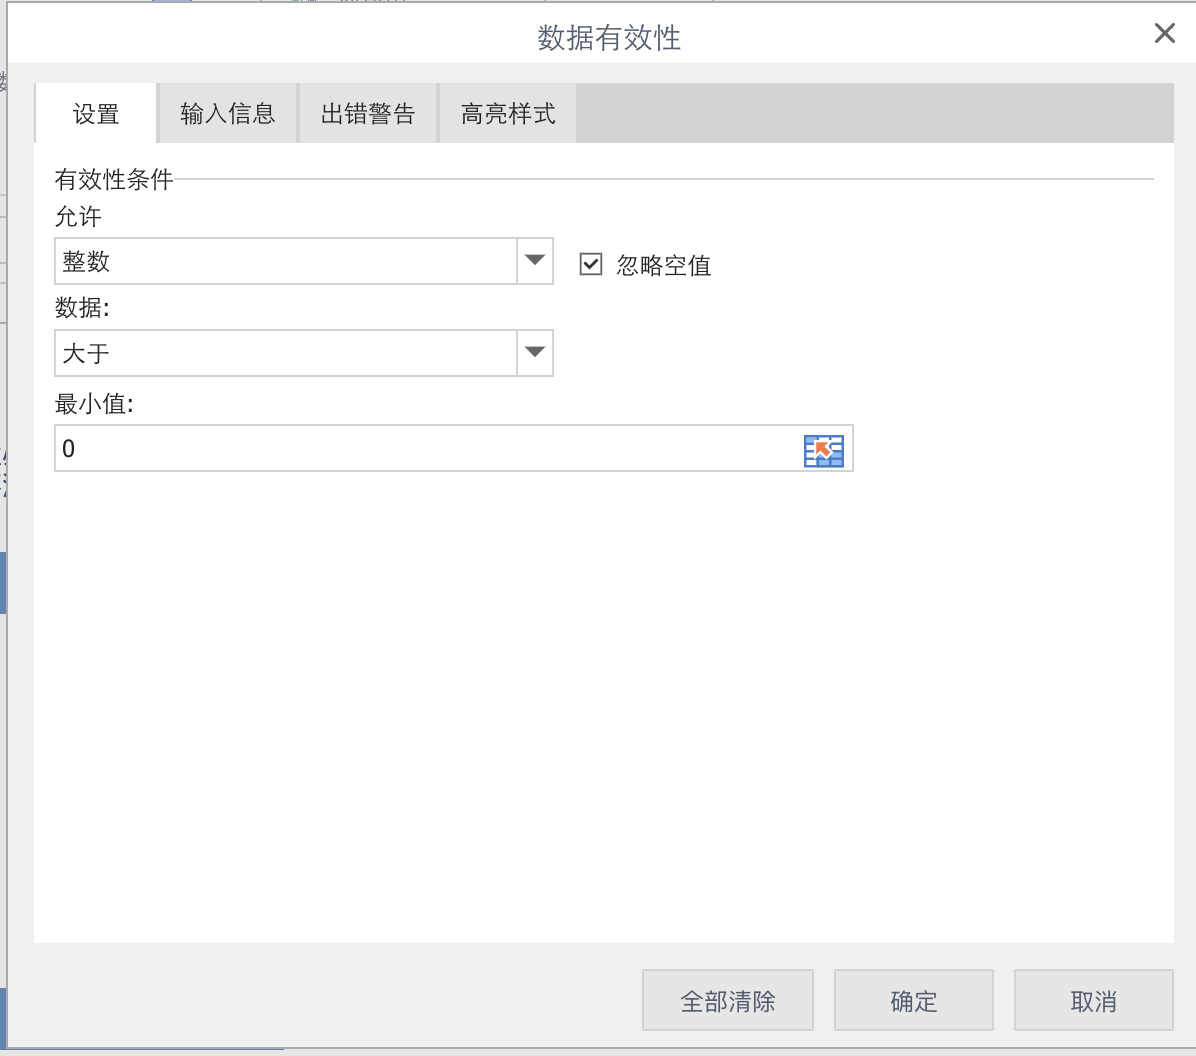Click the 数据有效性 dialog title
Screen dimensions: 1196x1056
(609, 38)
